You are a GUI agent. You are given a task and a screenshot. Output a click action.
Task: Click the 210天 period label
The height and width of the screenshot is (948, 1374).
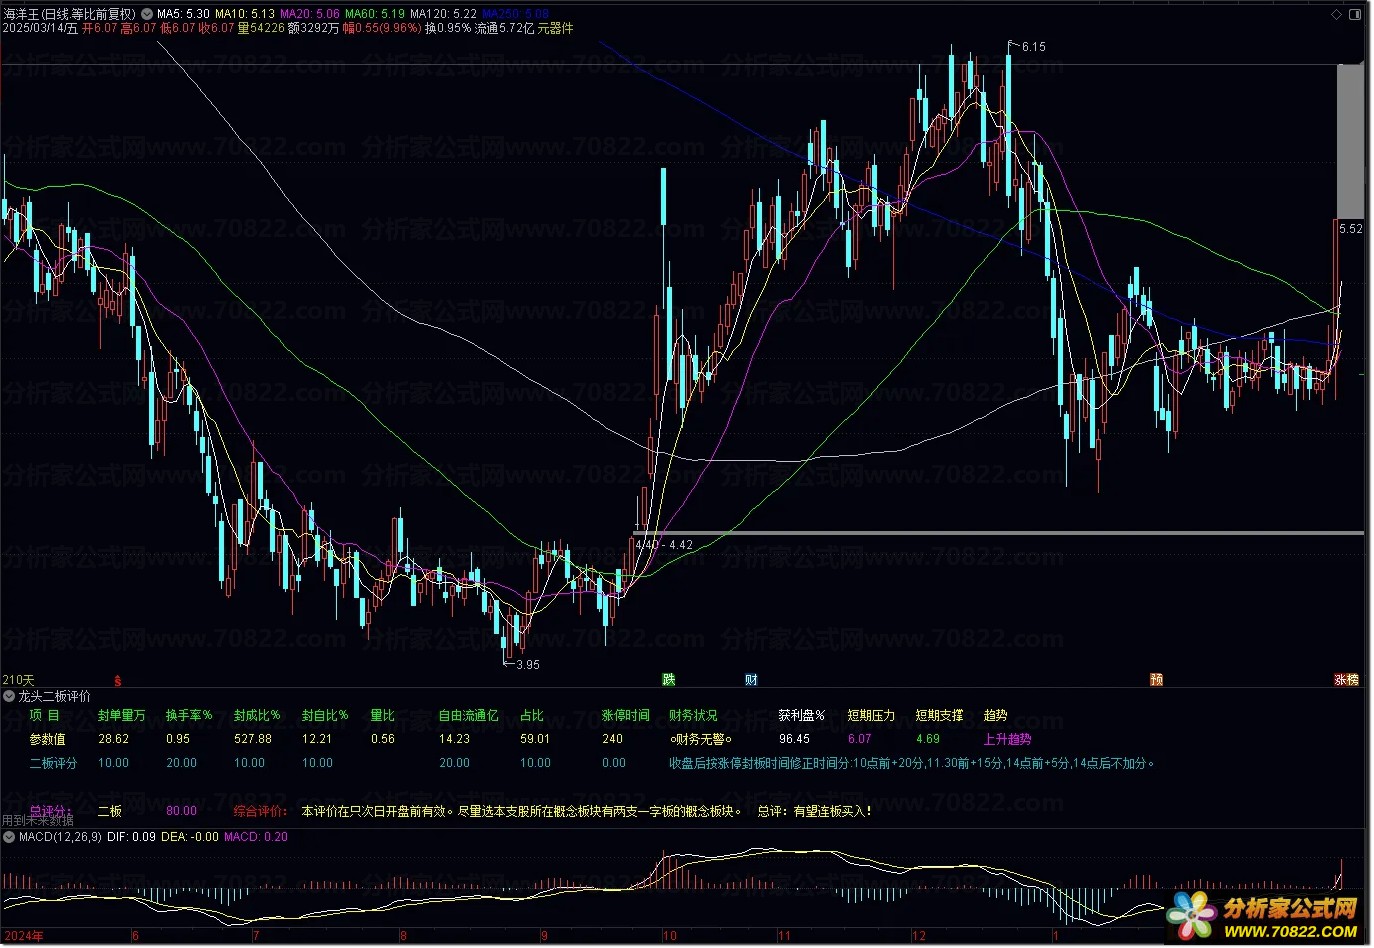(18, 680)
